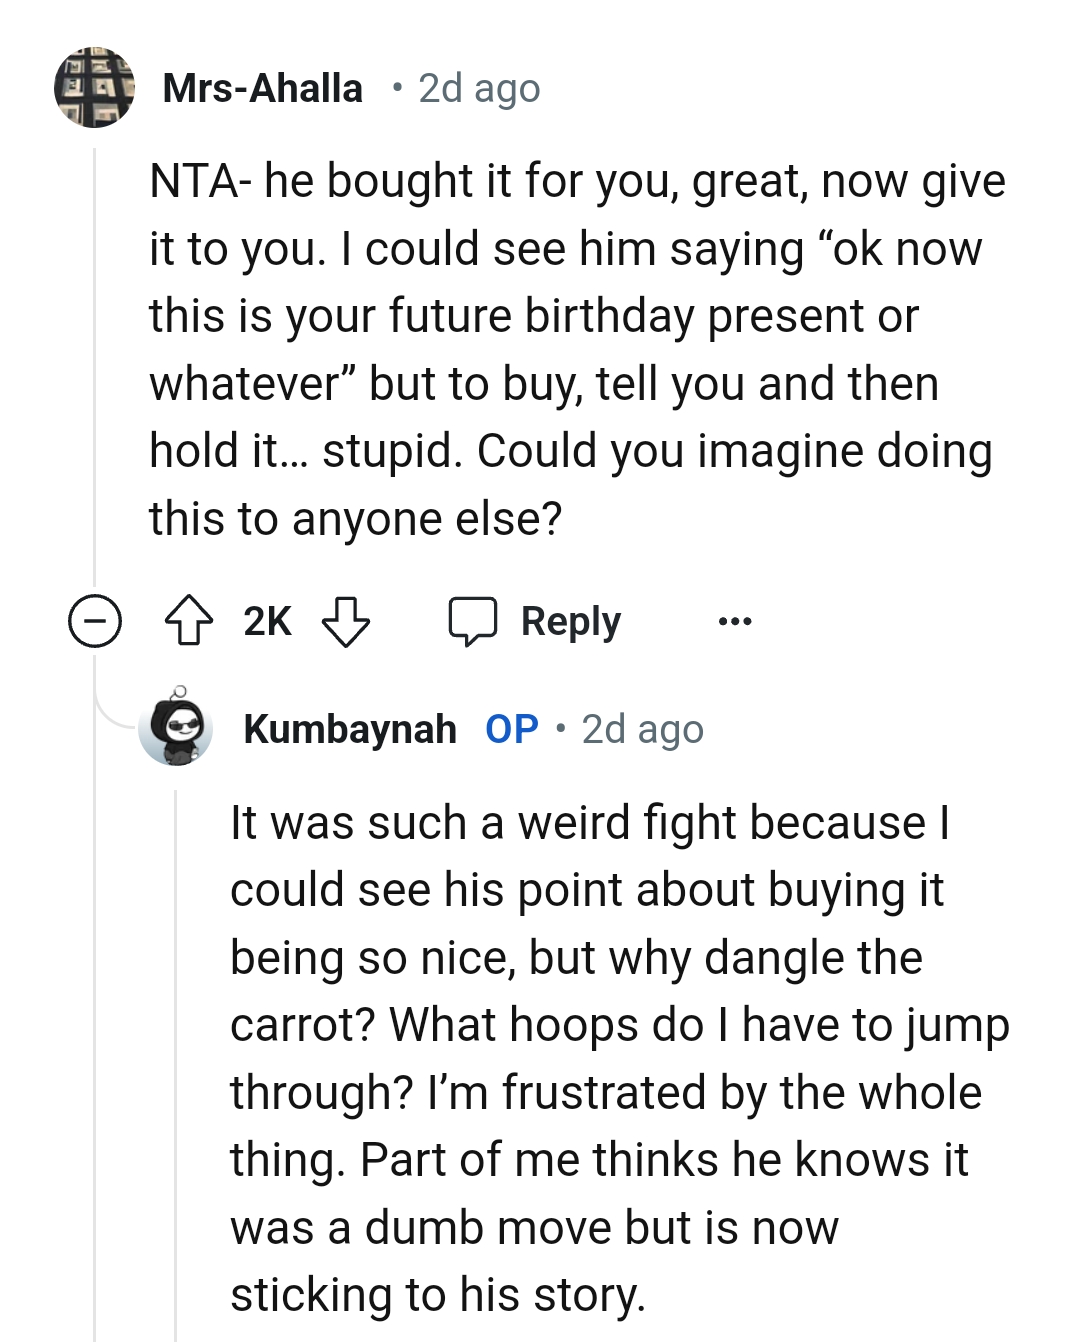1080x1342 pixels.
Task: Open the three-dot overflow options icon
Action: [x=735, y=621]
